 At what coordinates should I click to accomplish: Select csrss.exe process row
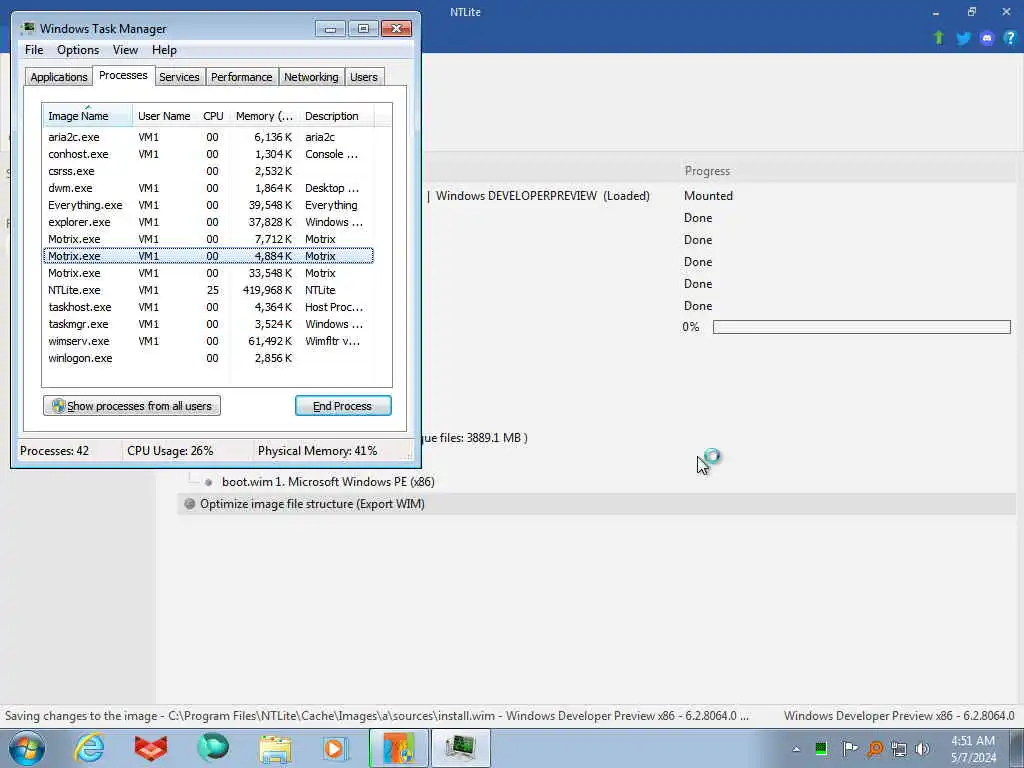point(208,171)
